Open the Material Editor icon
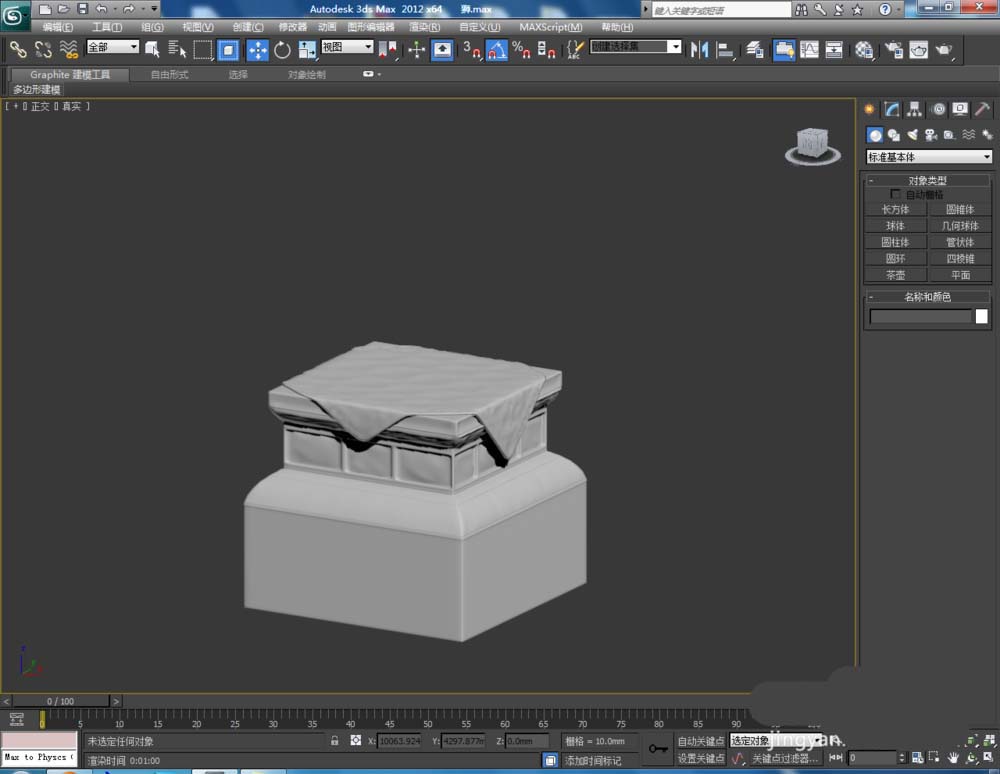Screen dimensions: 1000x774 click(x=864, y=49)
